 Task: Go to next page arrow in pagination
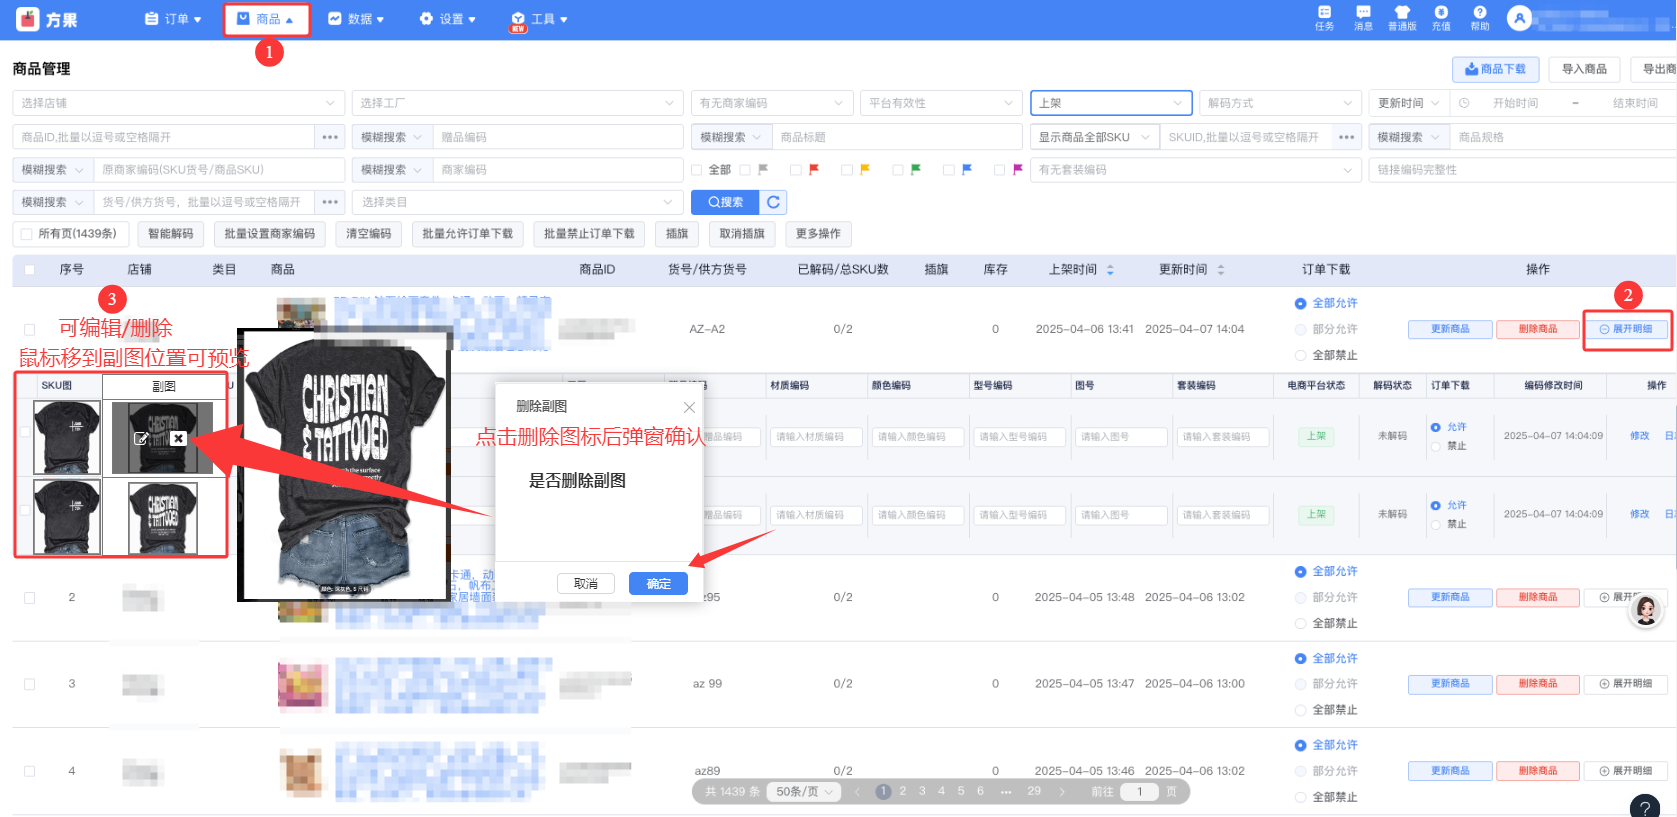tap(1061, 791)
